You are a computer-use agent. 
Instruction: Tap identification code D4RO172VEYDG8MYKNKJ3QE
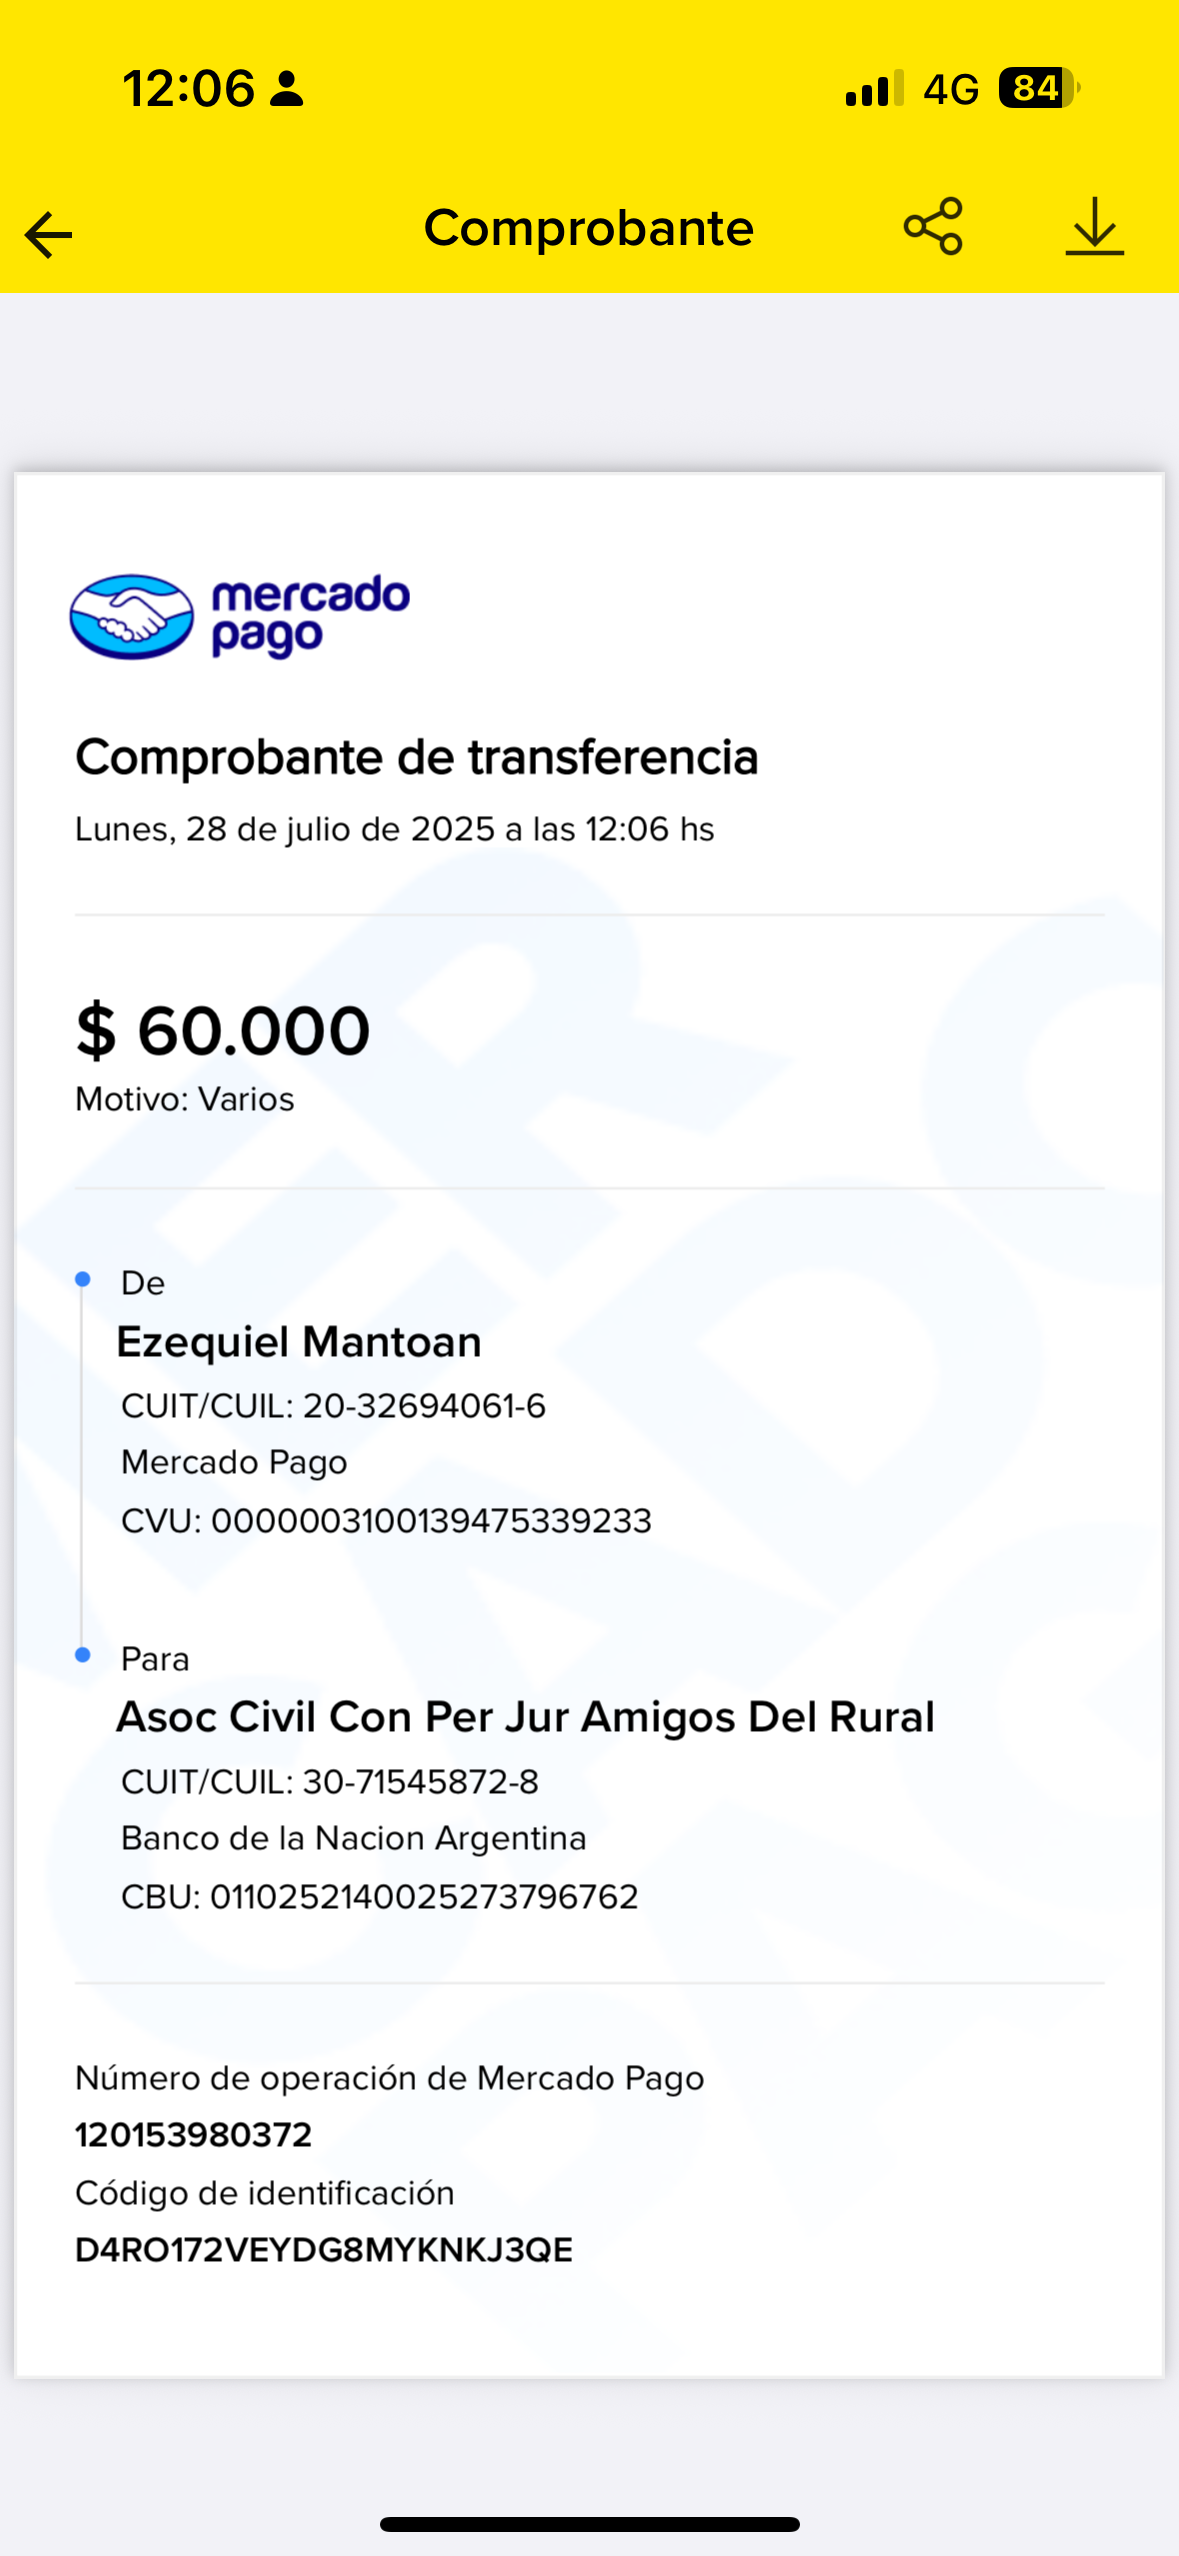tap(324, 2250)
